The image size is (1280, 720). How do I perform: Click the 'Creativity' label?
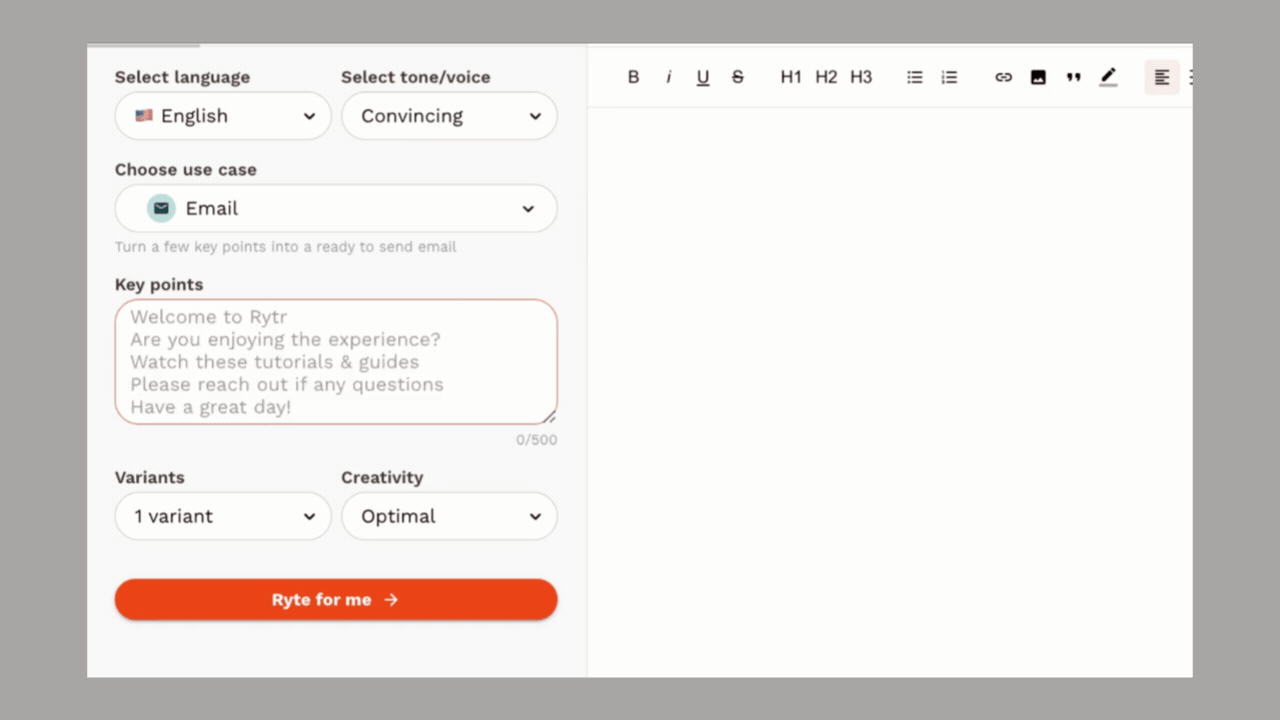(x=382, y=478)
